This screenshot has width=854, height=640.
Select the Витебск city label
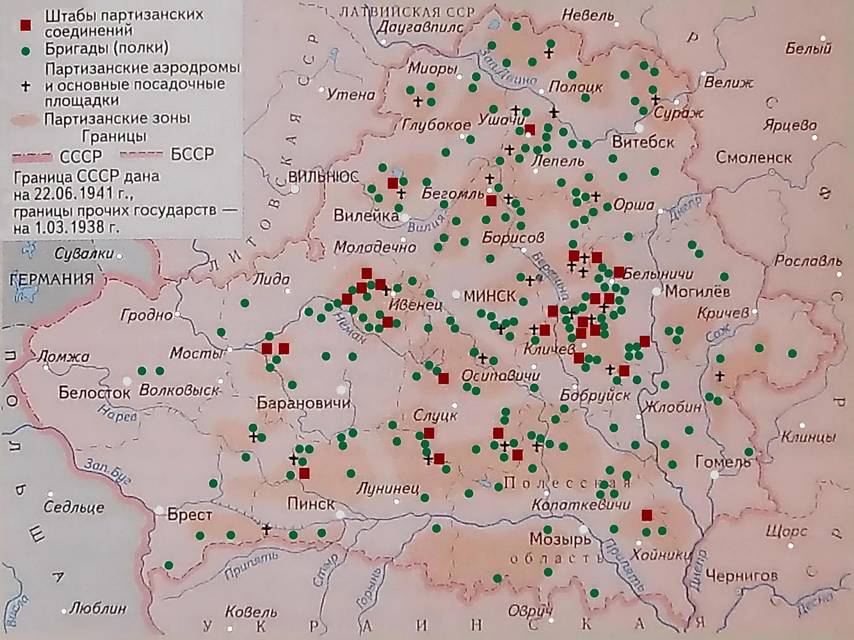click(x=641, y=142)
